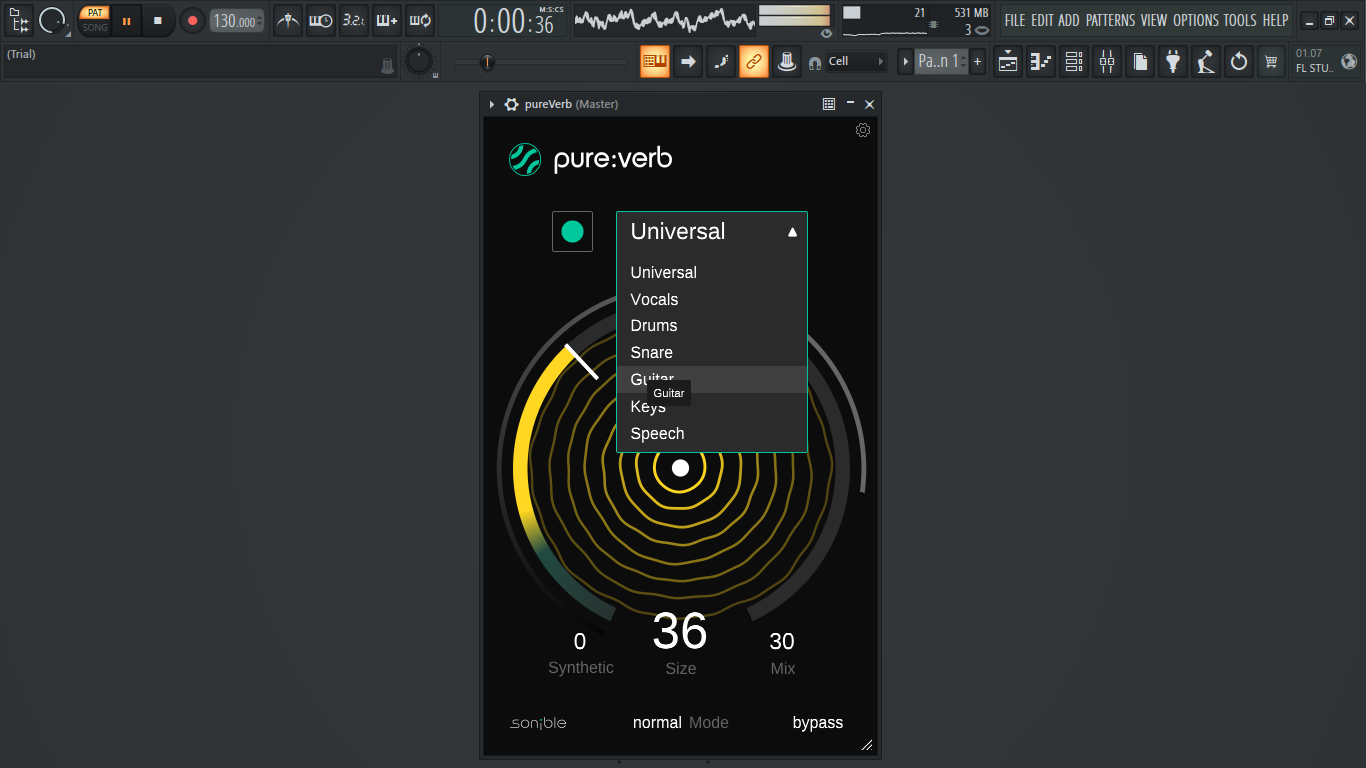Toggle the metronome icon
The image size is (1366, 768).
(x=288, y=20)
